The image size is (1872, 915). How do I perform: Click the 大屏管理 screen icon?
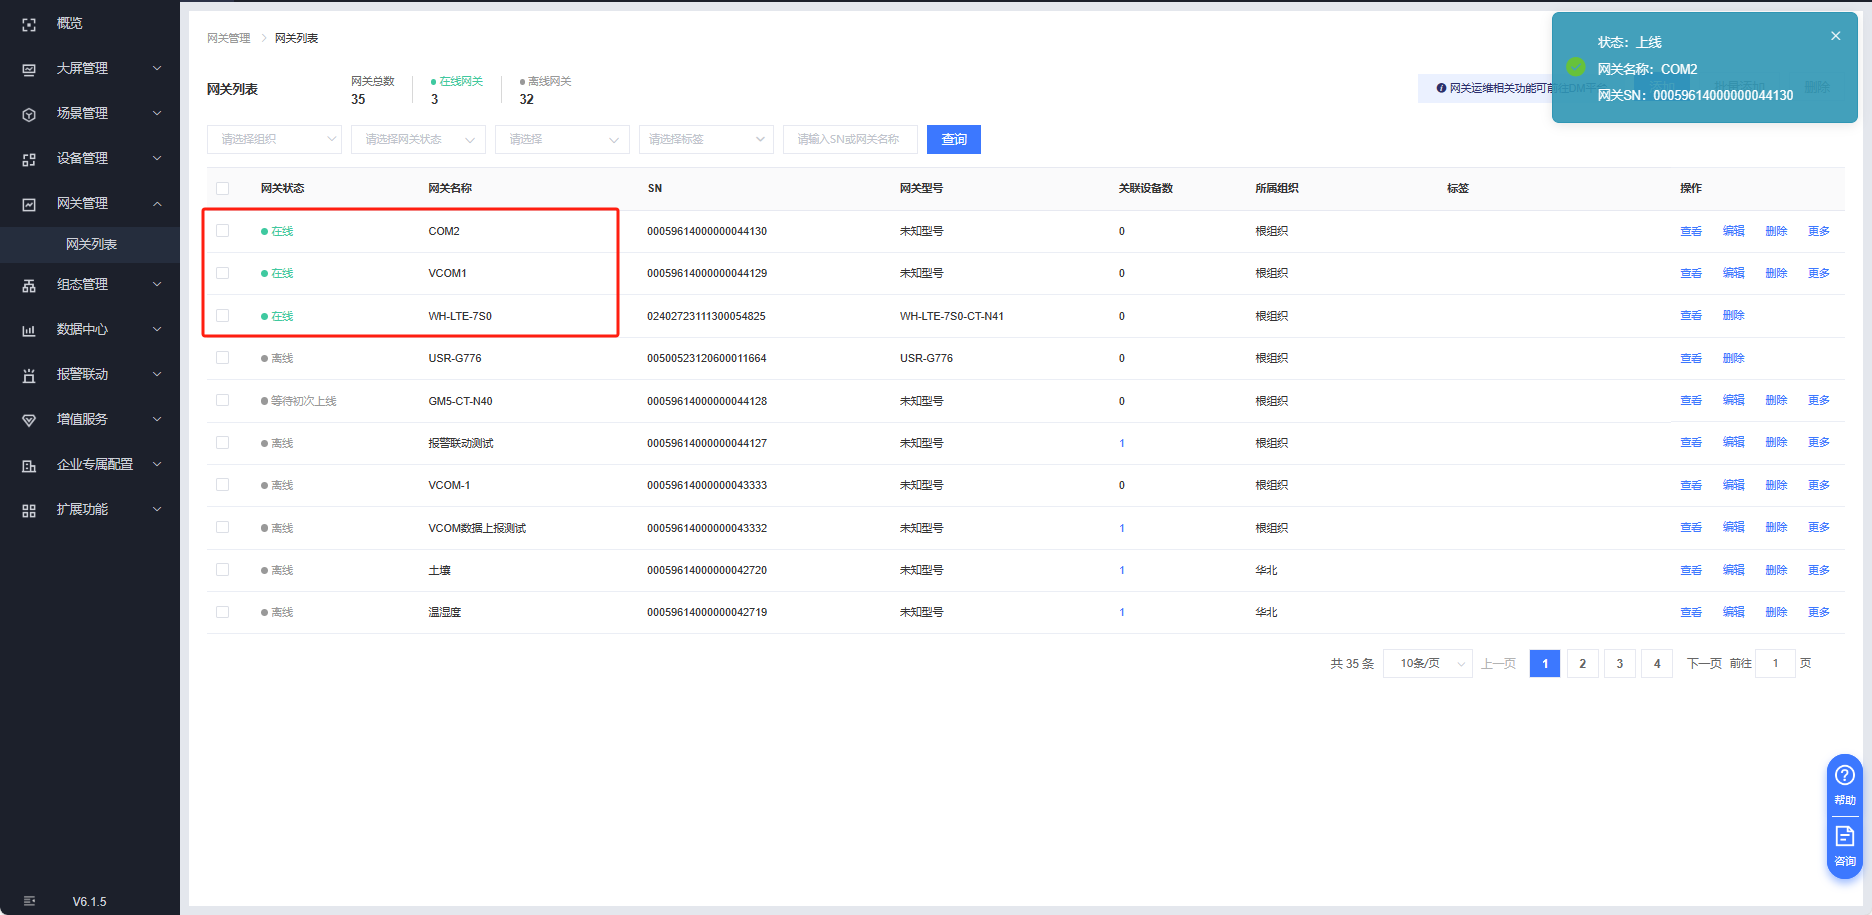pos(29,69)
